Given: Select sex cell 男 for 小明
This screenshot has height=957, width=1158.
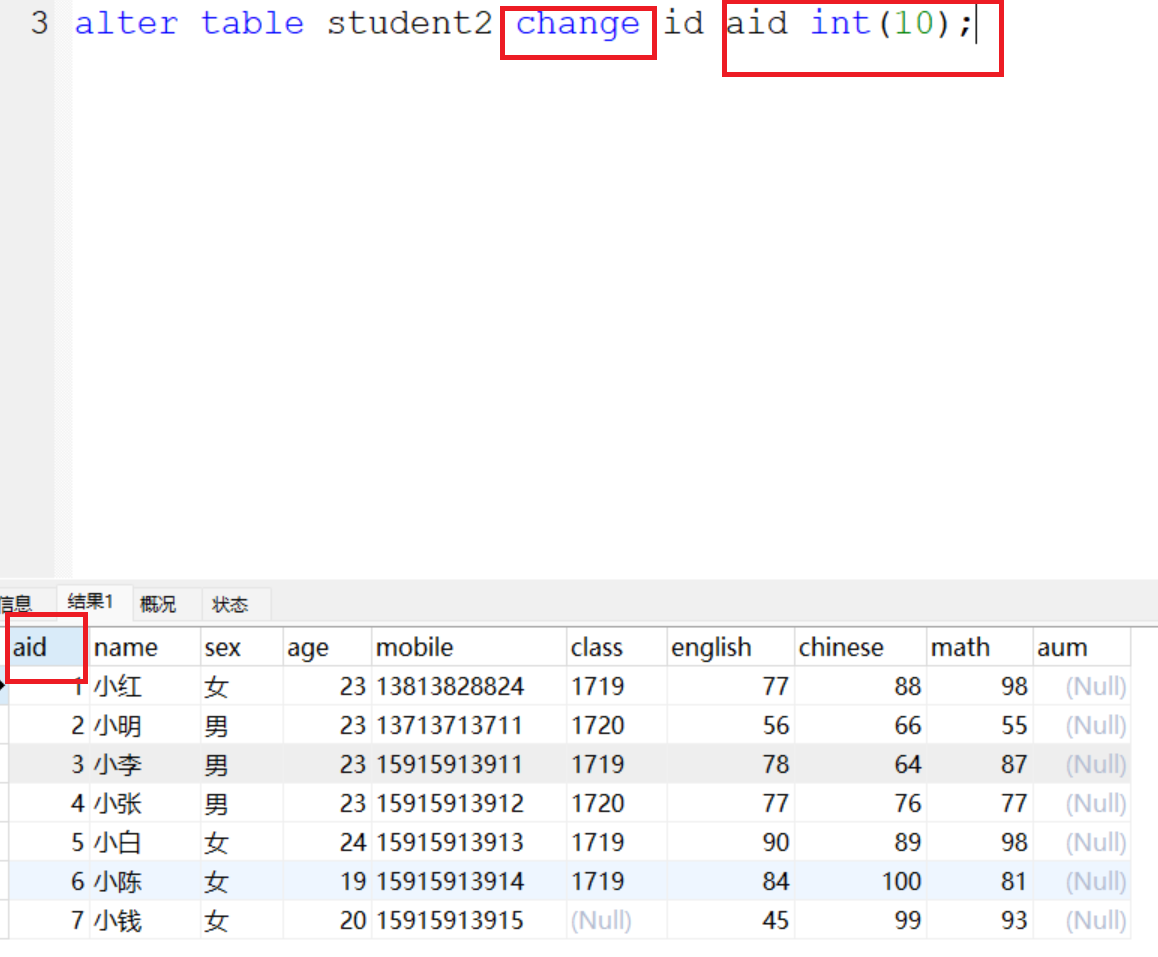Looking at the screenshot, I should coord(241,725).
